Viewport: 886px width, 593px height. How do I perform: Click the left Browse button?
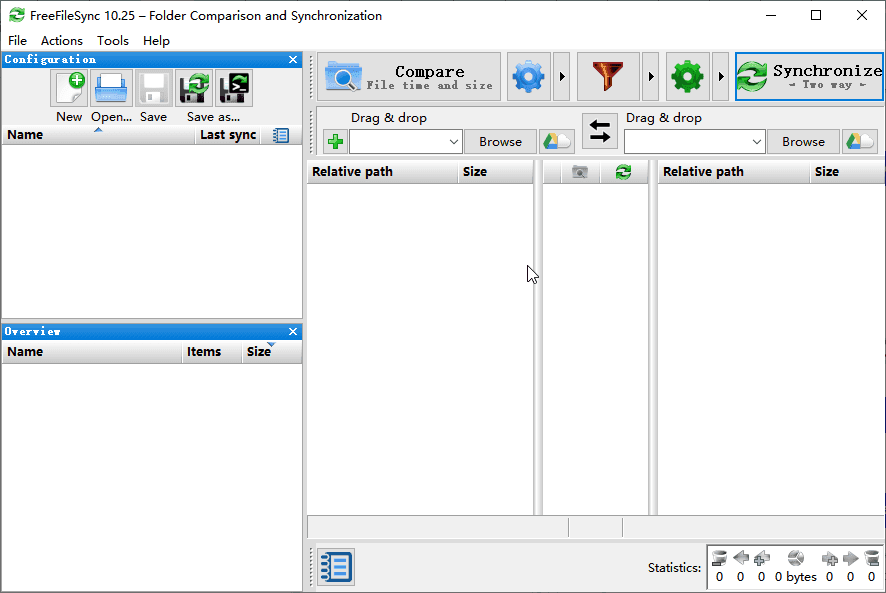500,141
